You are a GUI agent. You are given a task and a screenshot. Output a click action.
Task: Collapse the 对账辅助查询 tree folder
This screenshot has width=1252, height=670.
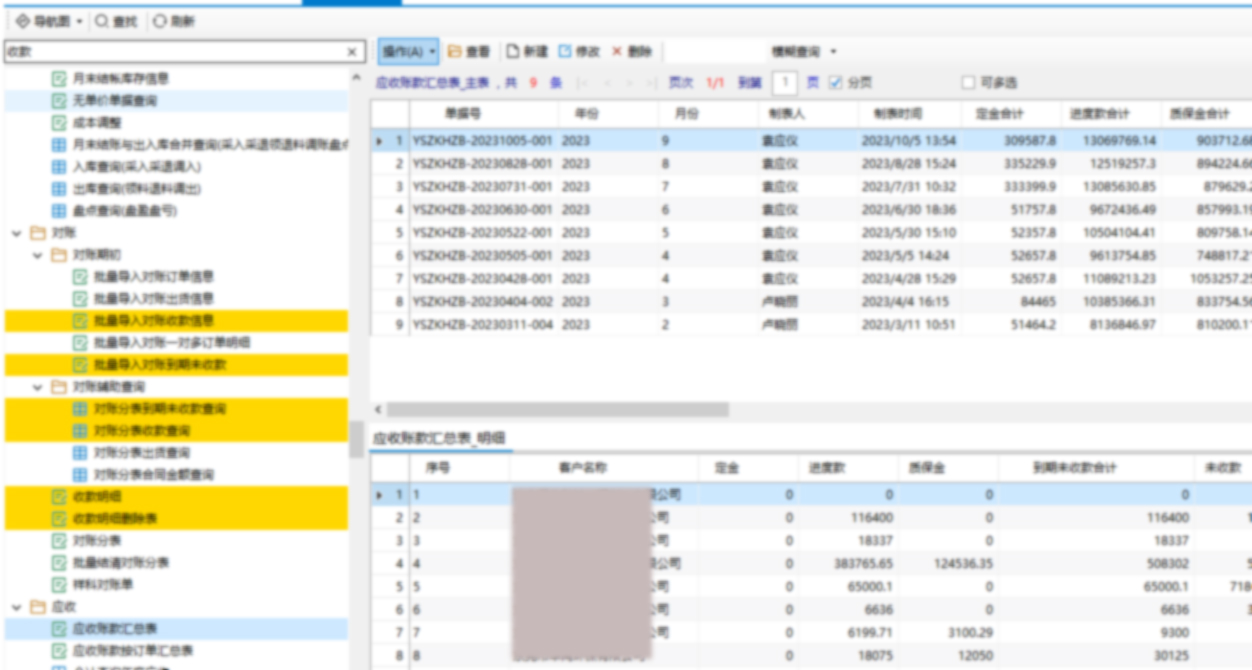[x=38, y=387]
